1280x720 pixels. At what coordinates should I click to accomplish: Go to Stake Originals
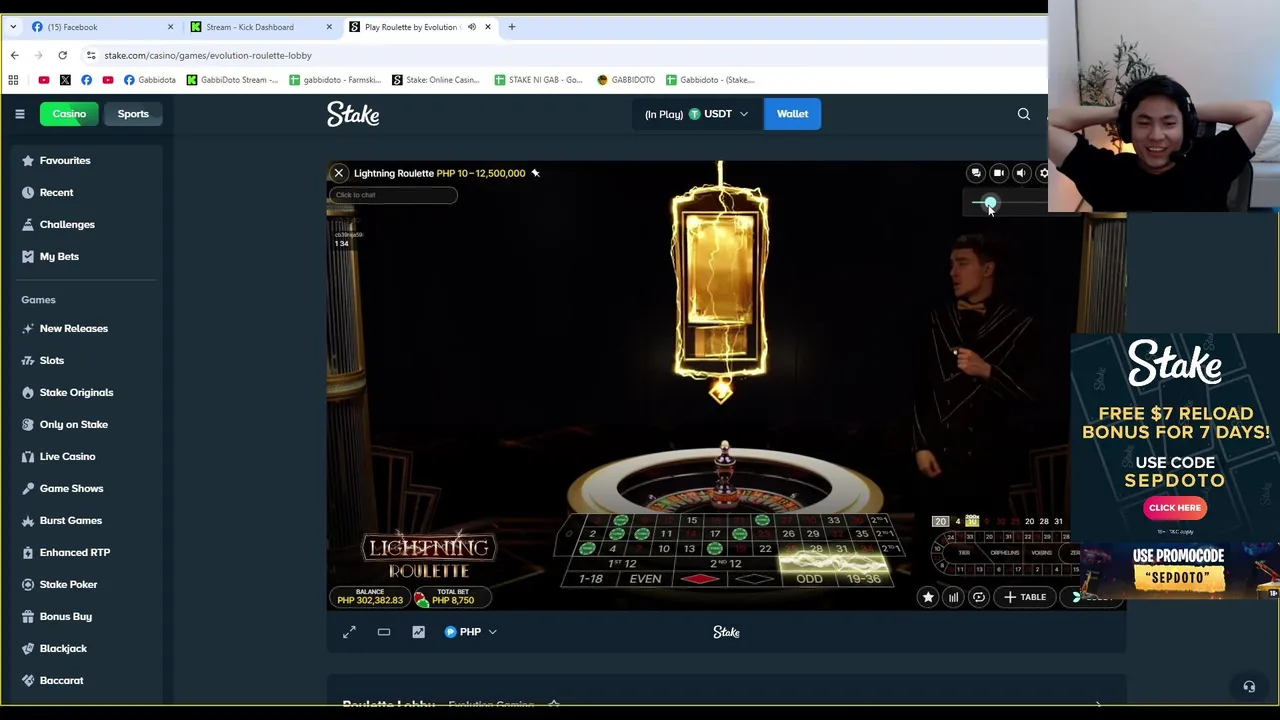tap(76, 392)
